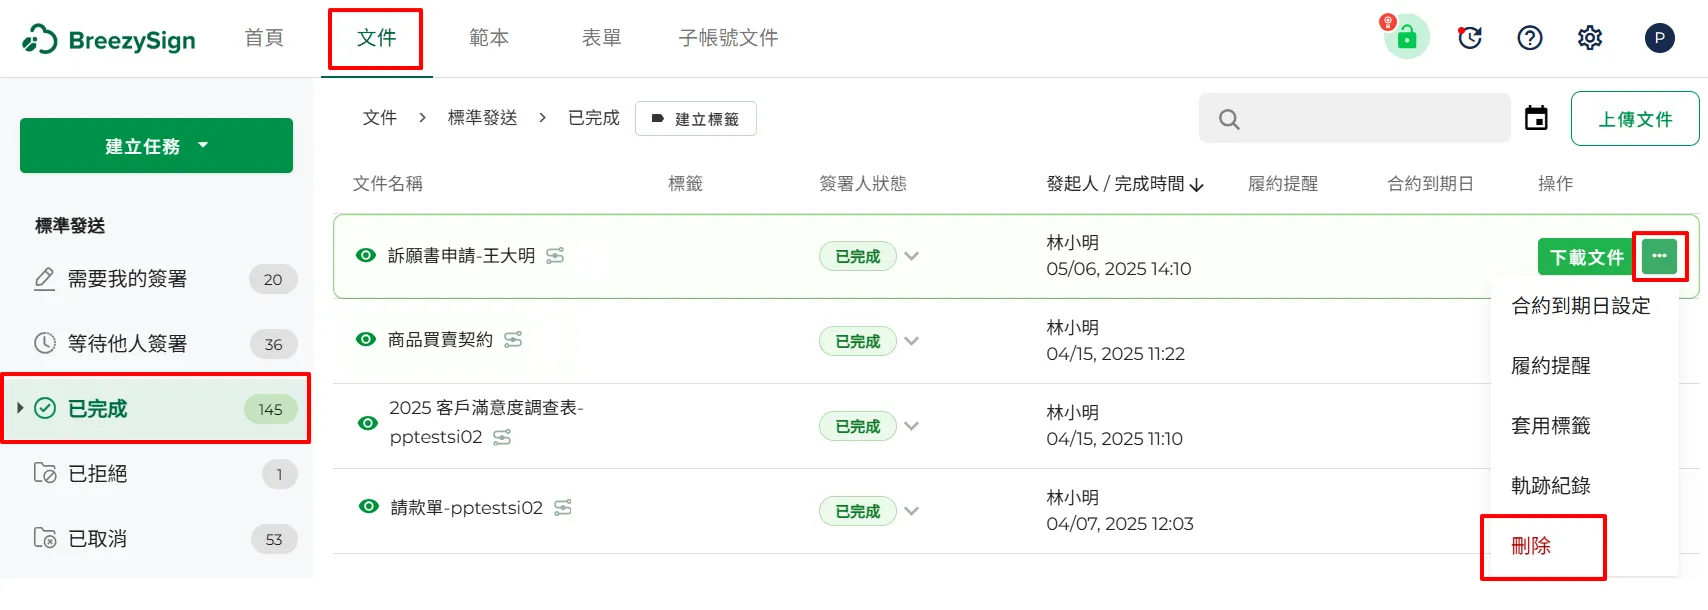The height and width of the screenshot is (610, 1708).
Task: Expand signer status for 訴願書申請-王大明
Action: point(911,256)
